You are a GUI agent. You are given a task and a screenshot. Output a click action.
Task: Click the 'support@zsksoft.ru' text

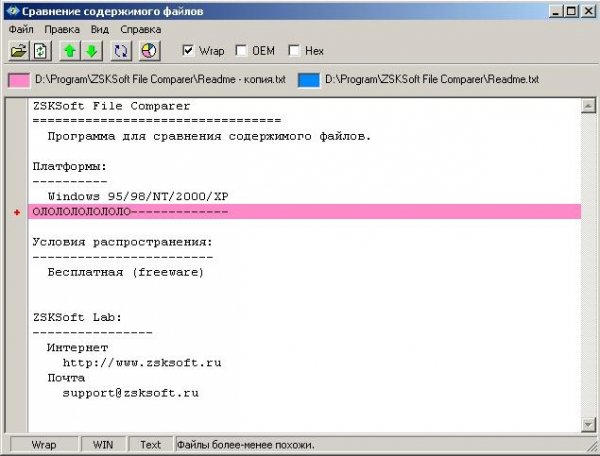click(130, 393)
